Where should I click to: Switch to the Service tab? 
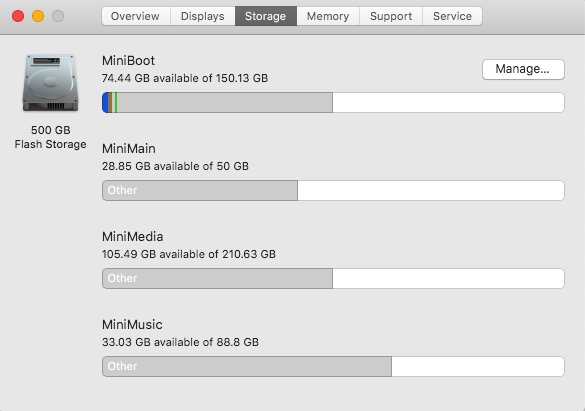(452, 16)
